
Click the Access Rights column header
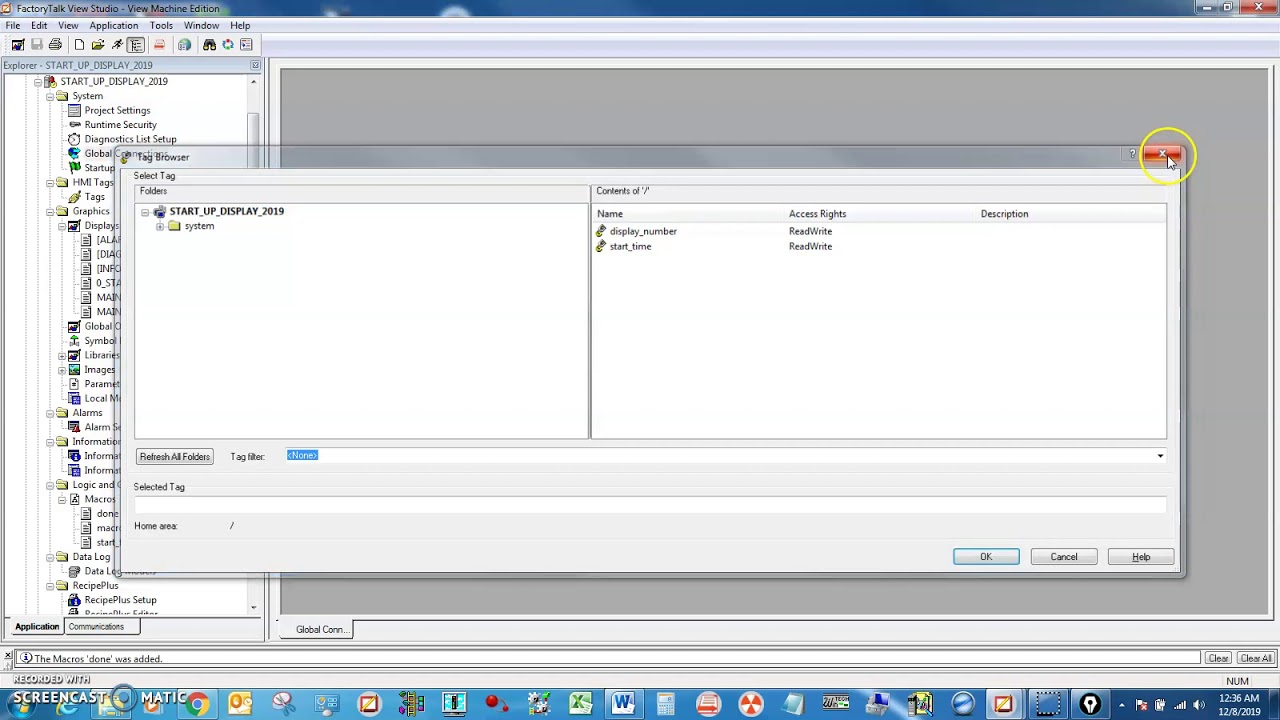[817, 214]
